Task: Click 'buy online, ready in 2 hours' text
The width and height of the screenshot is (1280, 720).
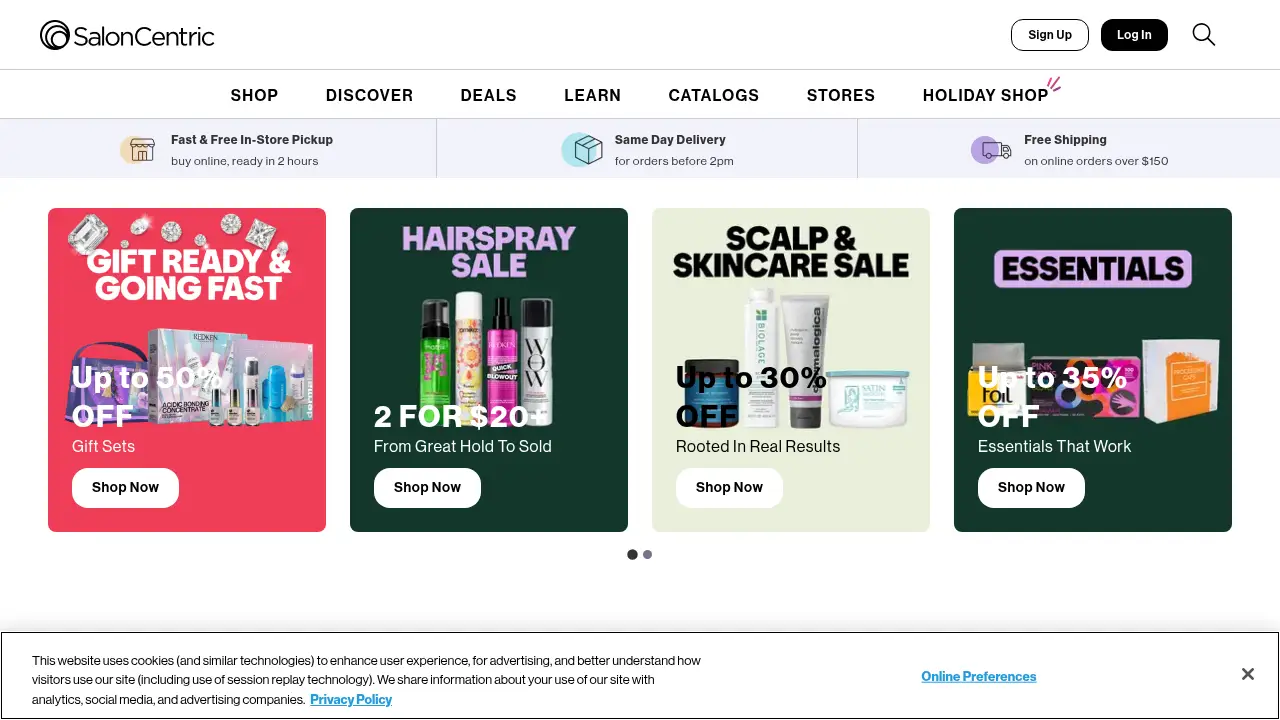Action: coord(245,161)
